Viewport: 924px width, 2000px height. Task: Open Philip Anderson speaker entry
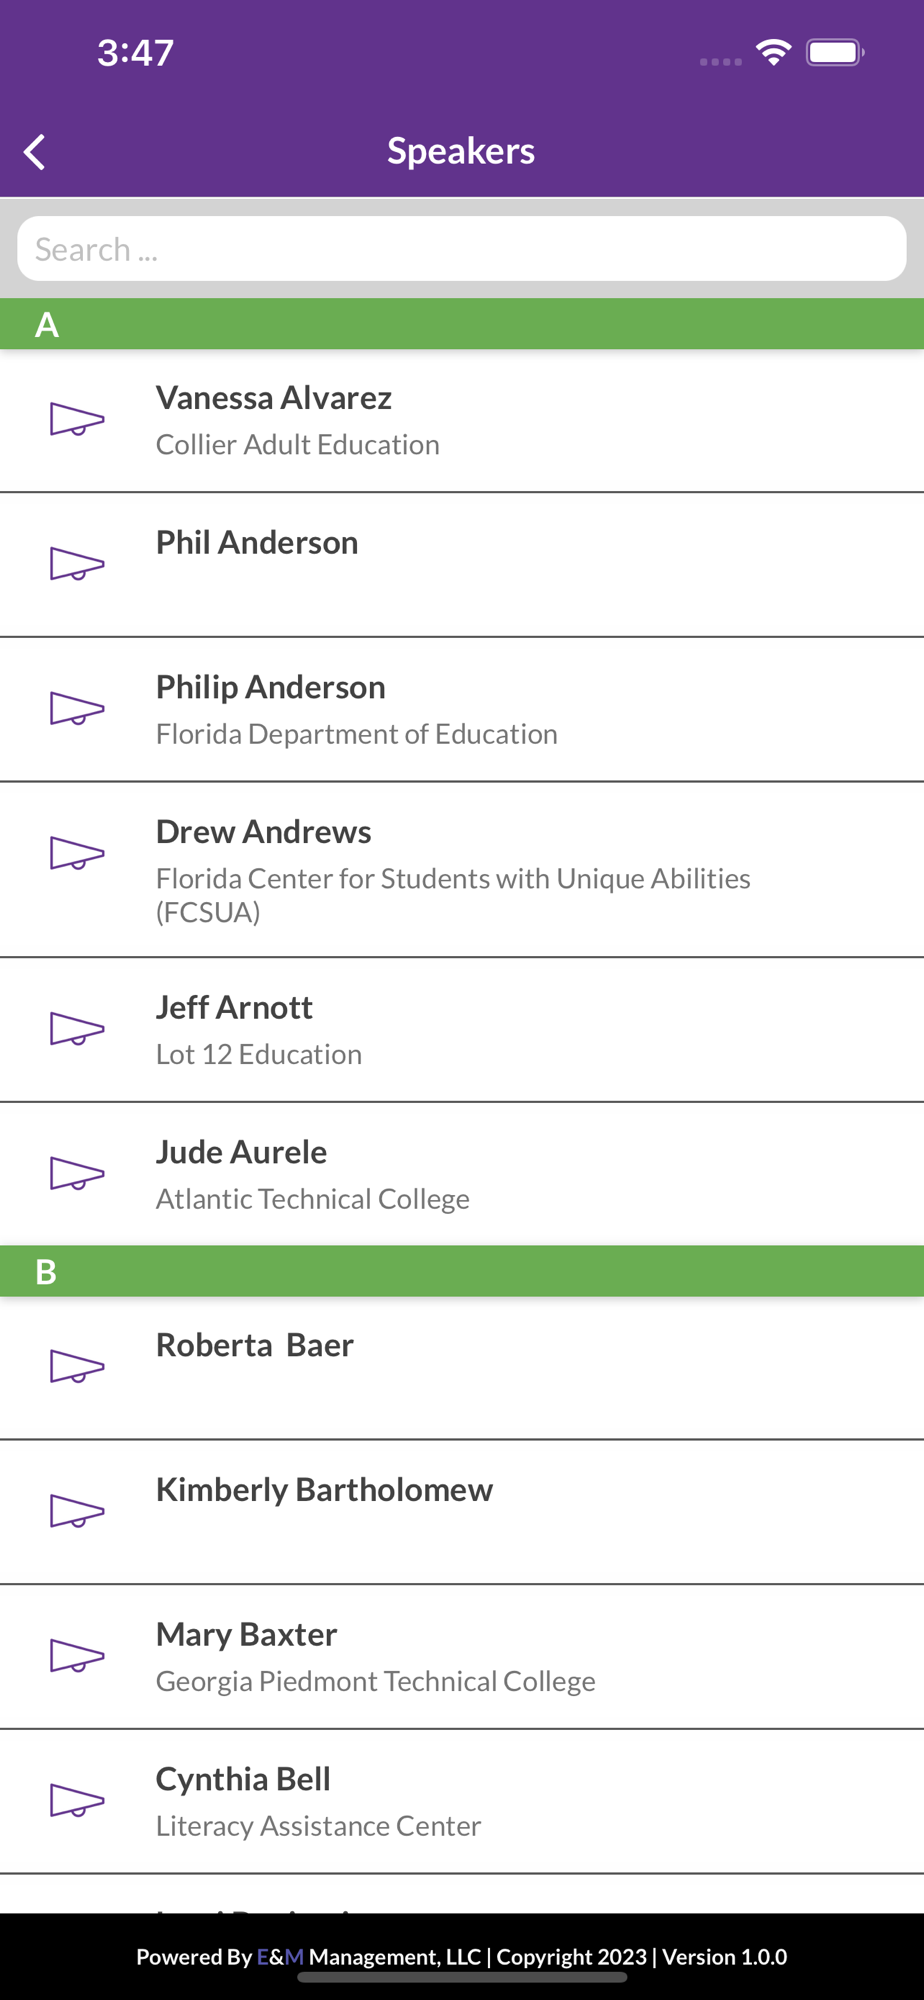pyautogui.click(x=462, y=709)
